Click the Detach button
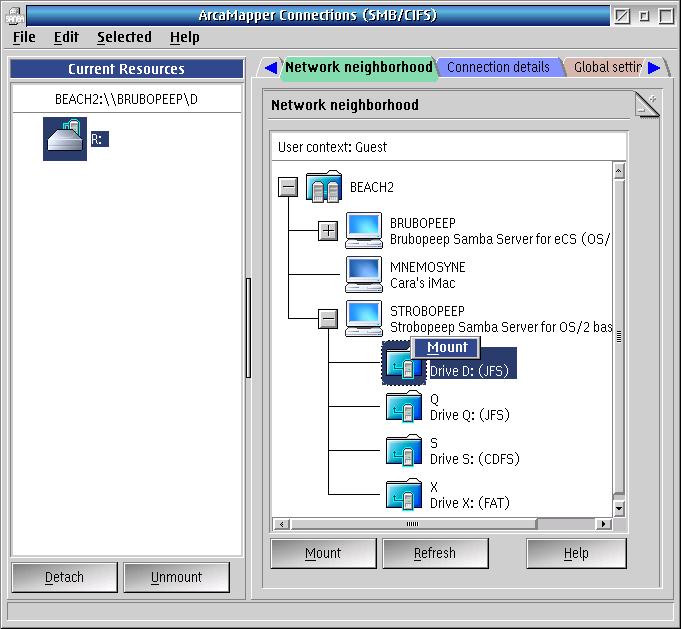The image size is (681, 629). pyautogui.click(x=64, y=577)
